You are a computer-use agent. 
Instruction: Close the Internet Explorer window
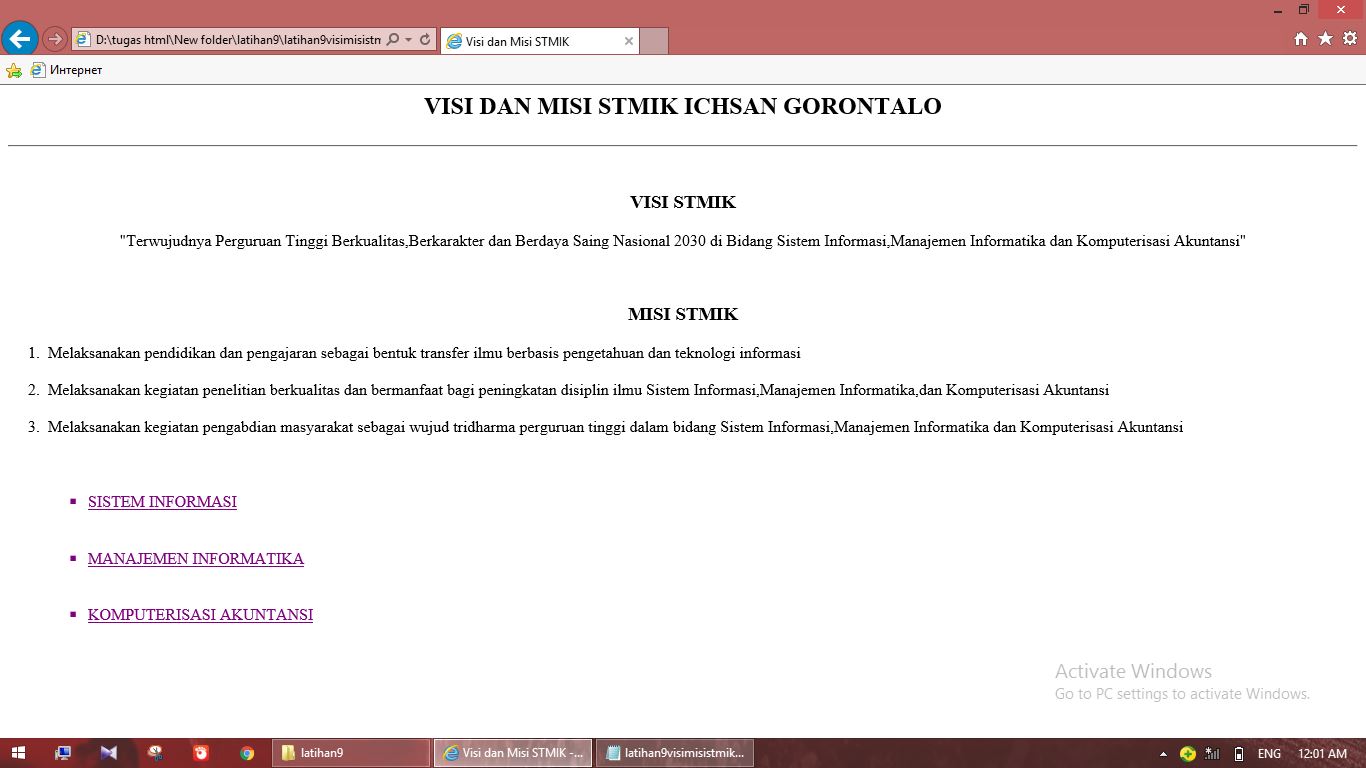tap(1341, 9)
